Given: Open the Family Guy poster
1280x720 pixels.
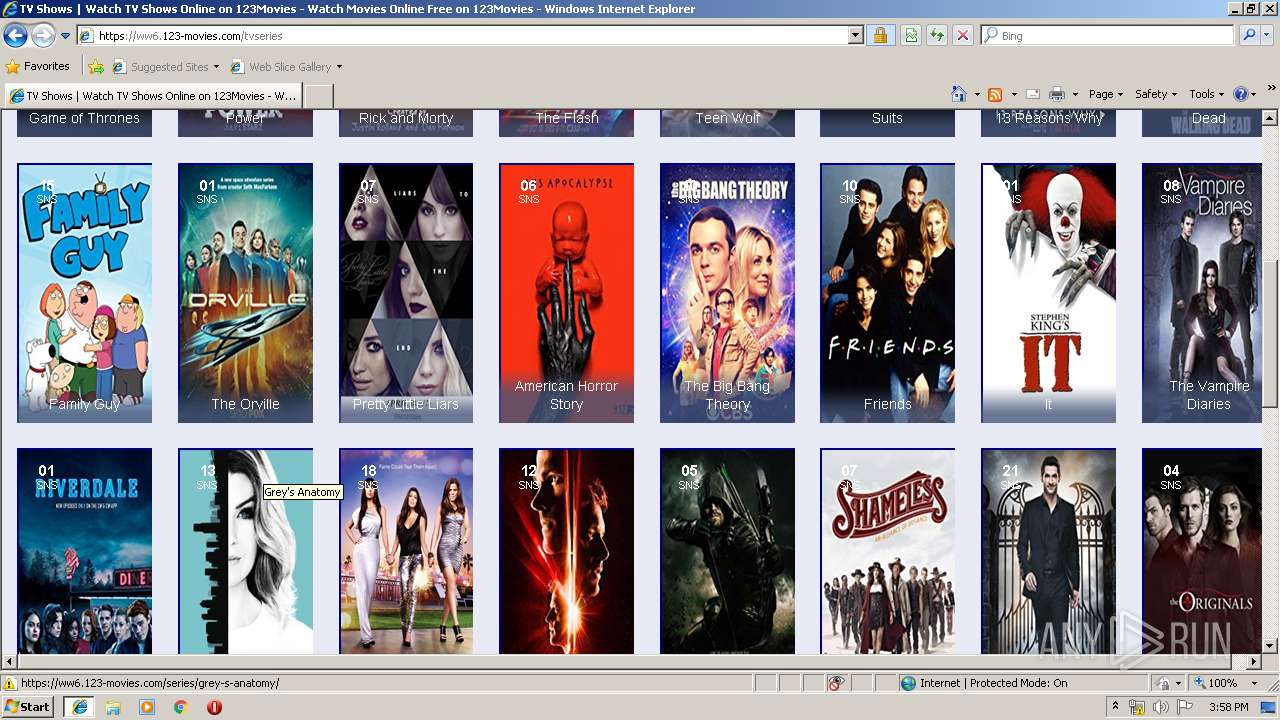Looking at the screenshot, I should point(85,293).
